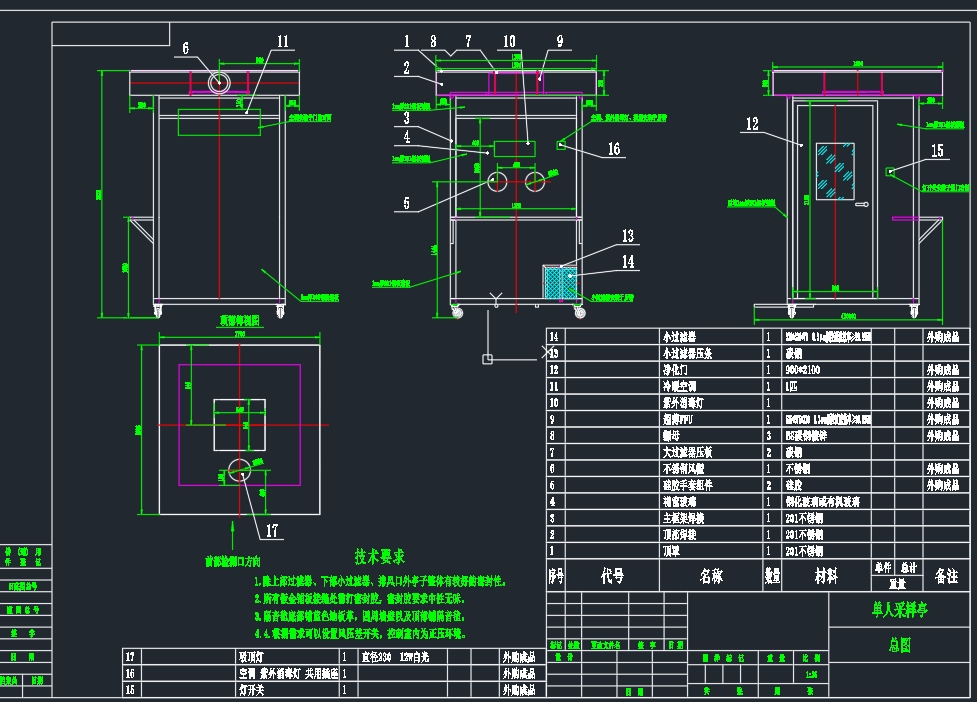Click the '代号' column header

(x=612, y=576)
